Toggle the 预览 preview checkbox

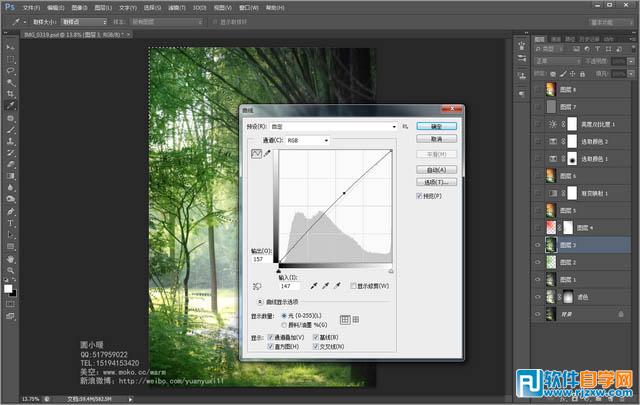point(419,196)
